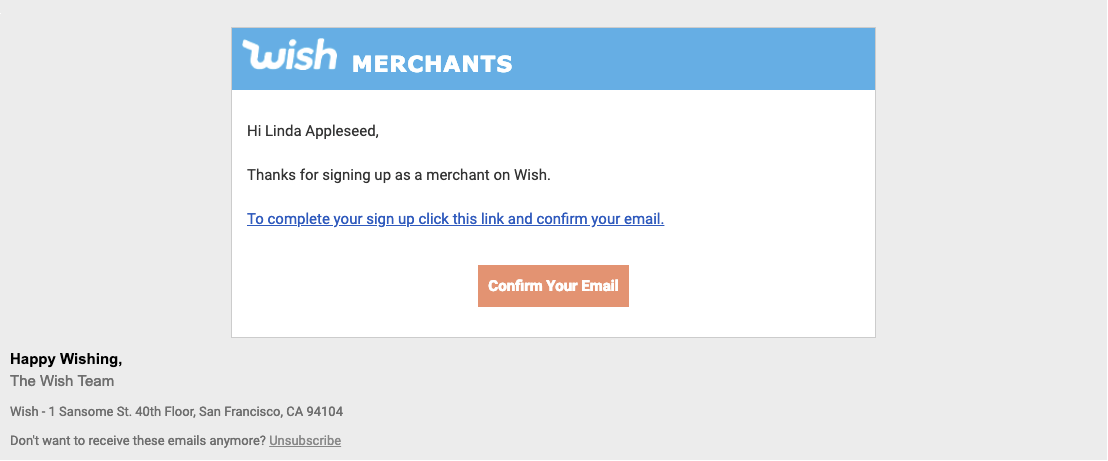Viewport: 1108px width, 461px height.
Task: Click the name Appleseed in the greeting
Action: [342, 132]
